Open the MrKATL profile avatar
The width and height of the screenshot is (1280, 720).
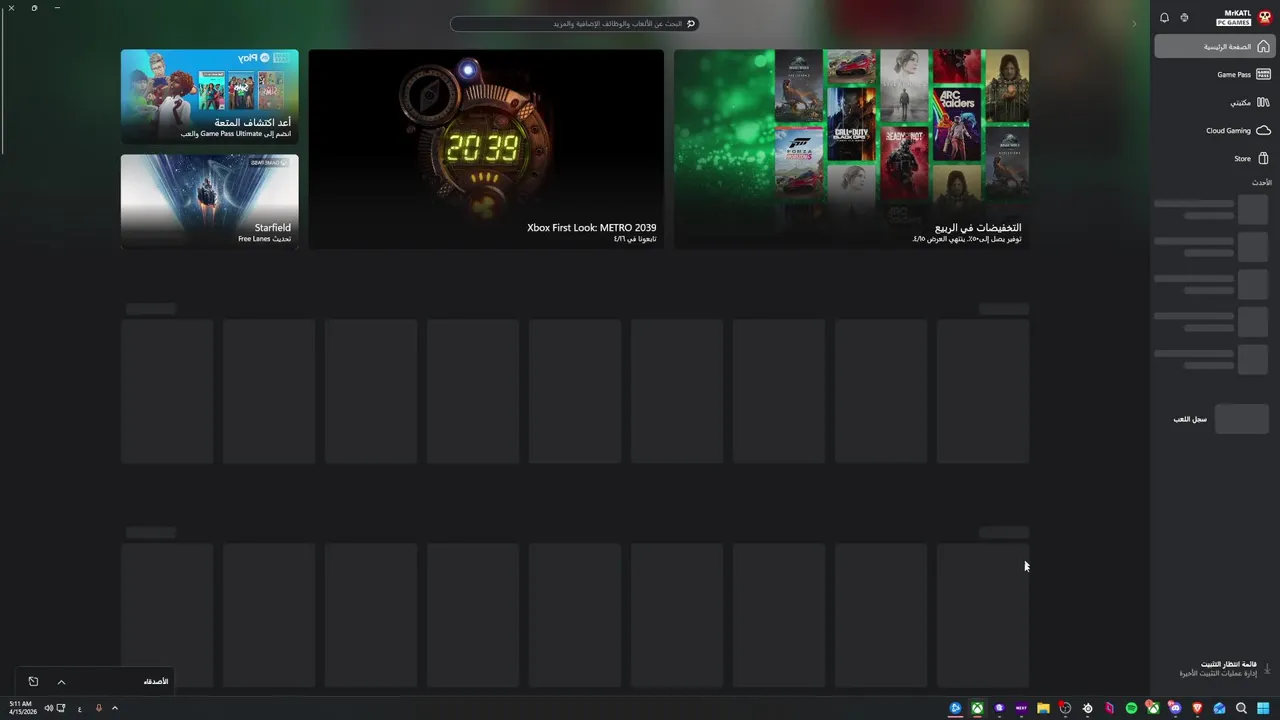click(x=1265, y=17)
